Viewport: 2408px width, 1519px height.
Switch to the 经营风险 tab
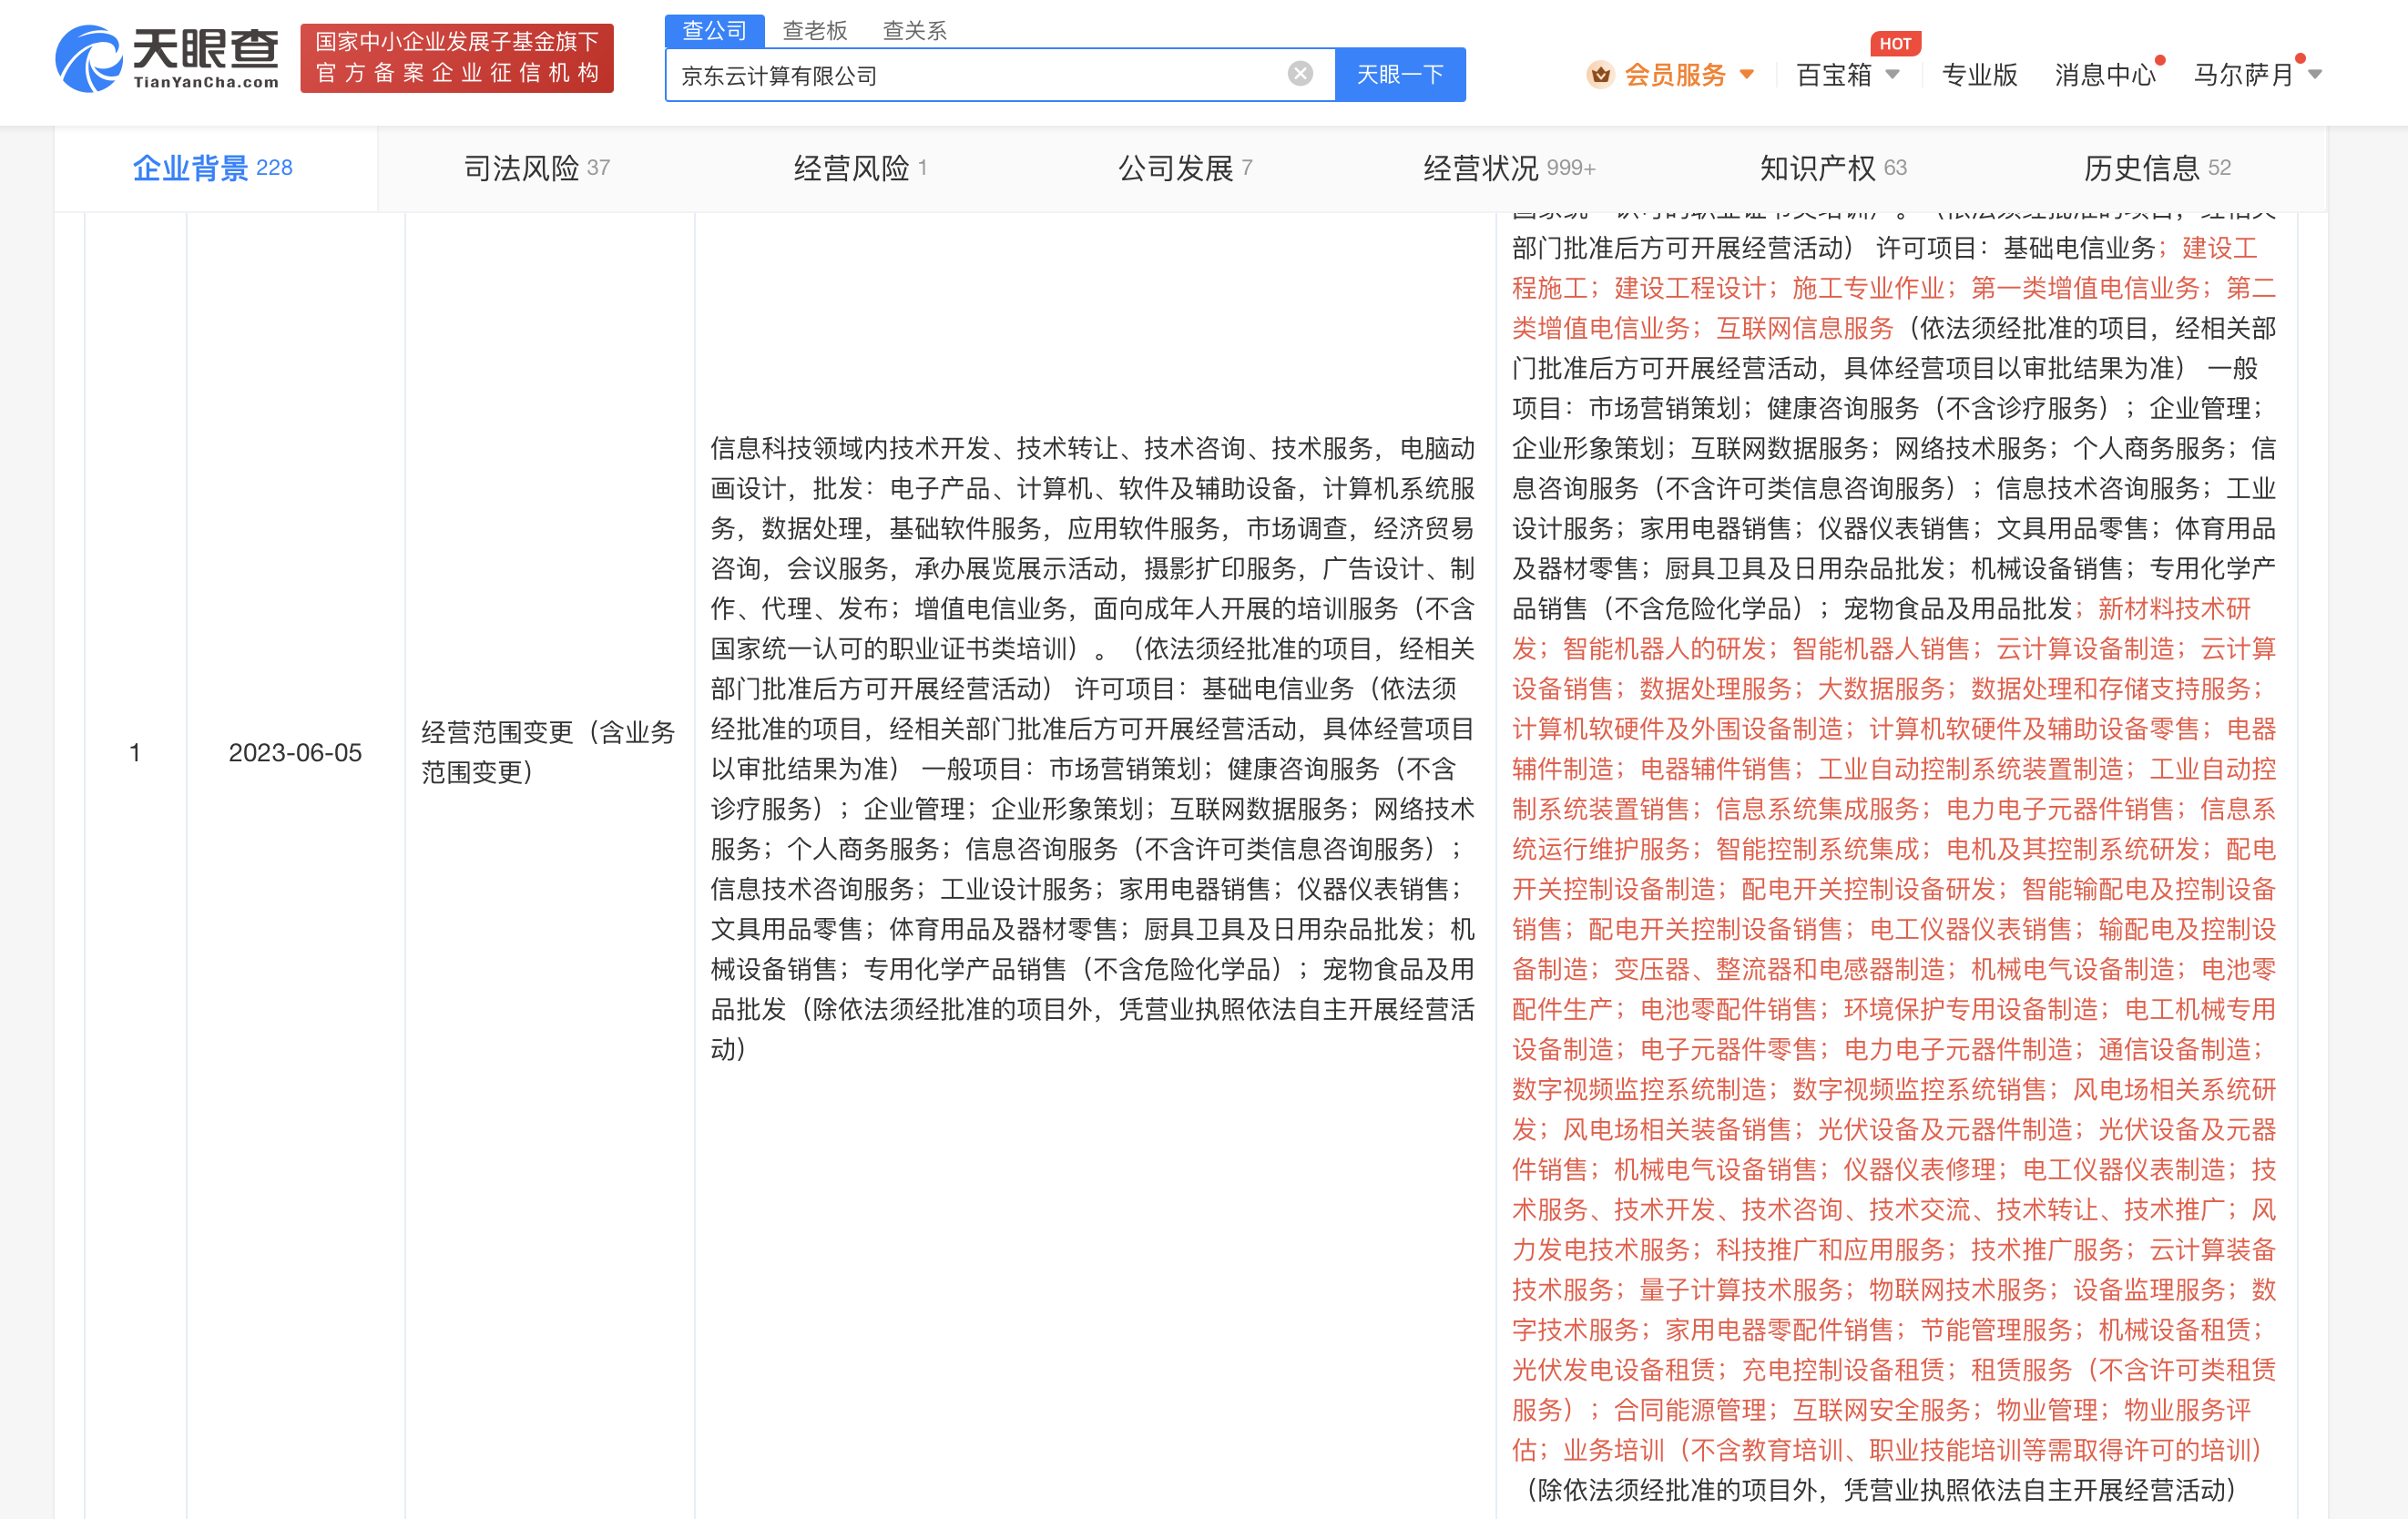point(861,168)
